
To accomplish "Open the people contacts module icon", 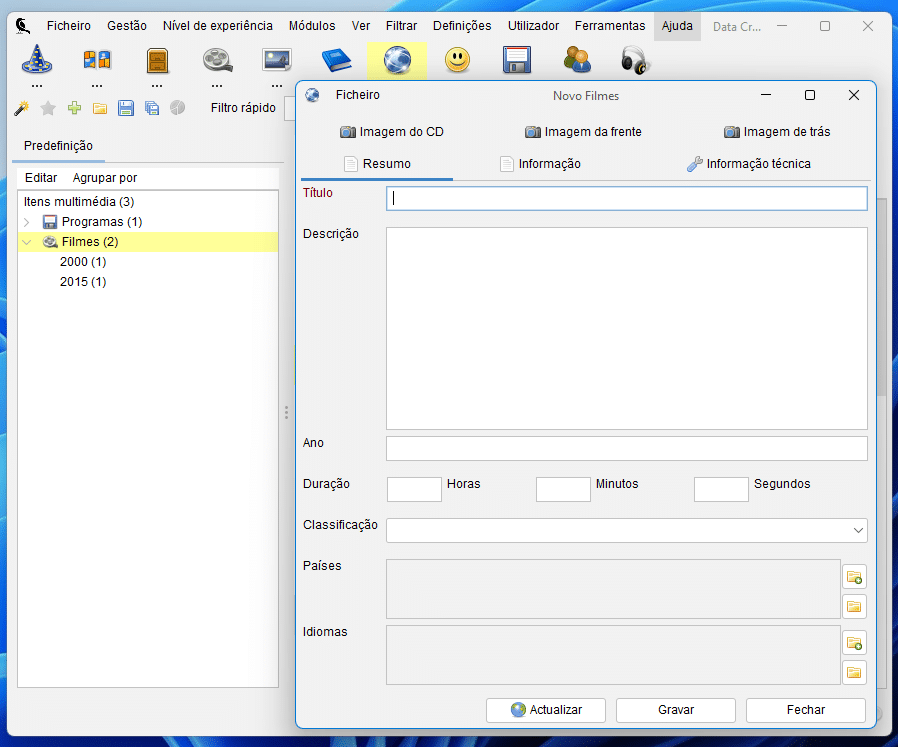I will click(x=577, y=60).
